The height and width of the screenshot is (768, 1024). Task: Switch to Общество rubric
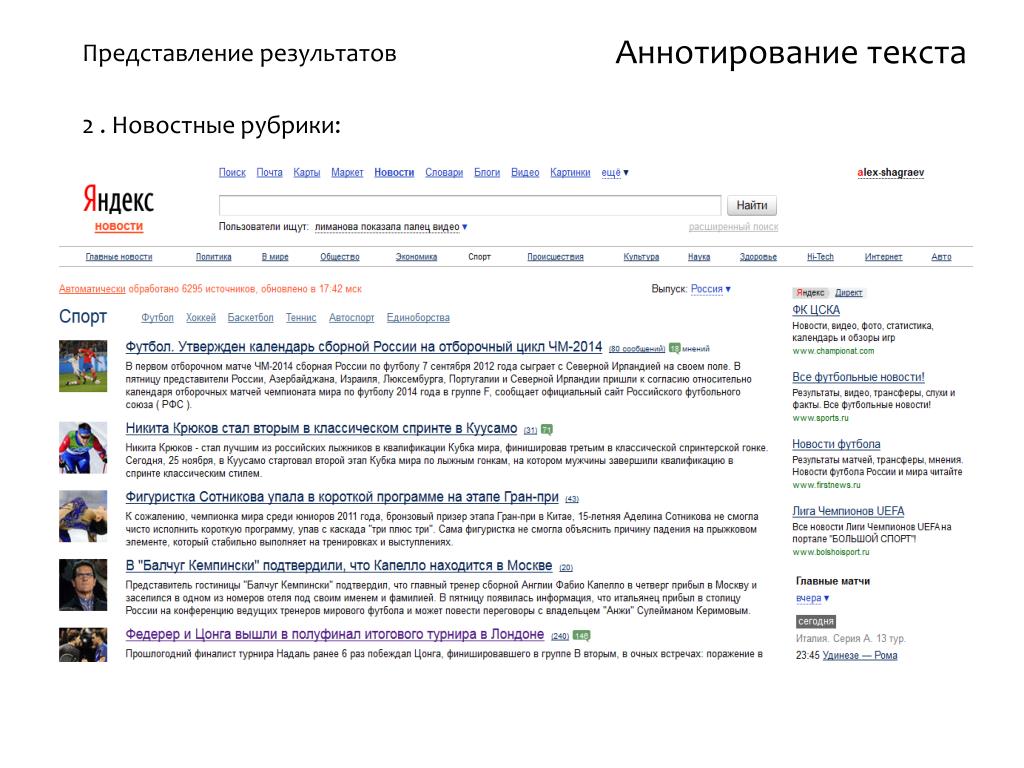pos(340,257)
